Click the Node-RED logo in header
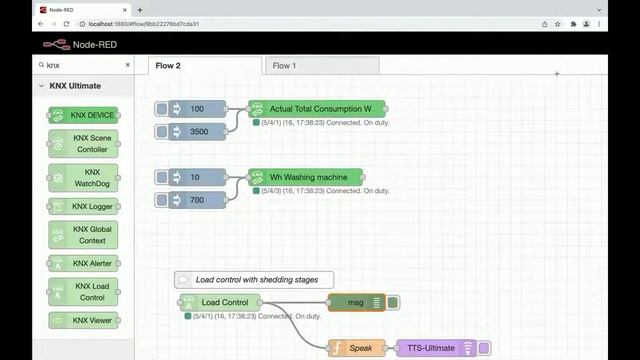 (80, 44)
